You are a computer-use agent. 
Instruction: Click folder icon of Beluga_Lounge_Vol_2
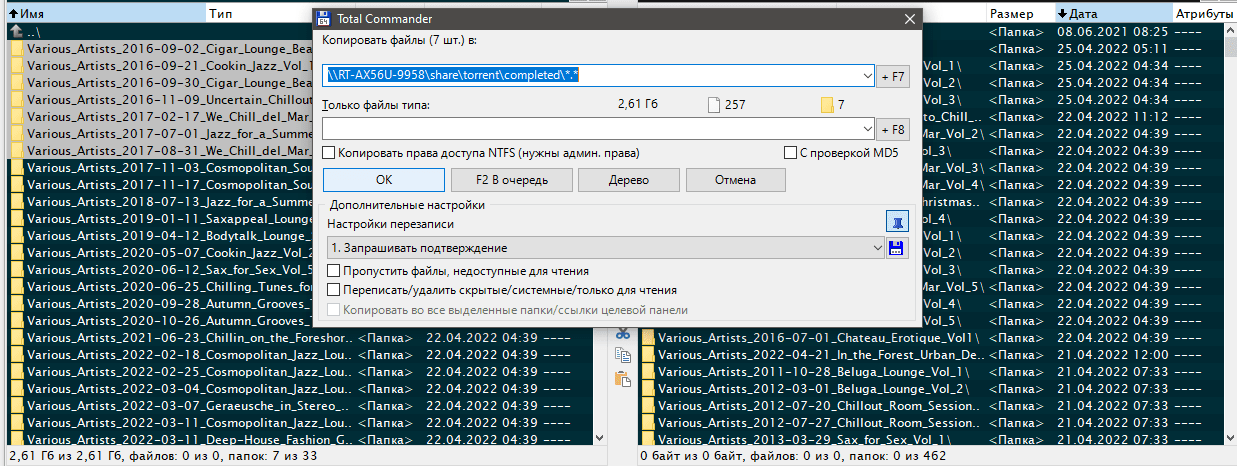(647, 389)
